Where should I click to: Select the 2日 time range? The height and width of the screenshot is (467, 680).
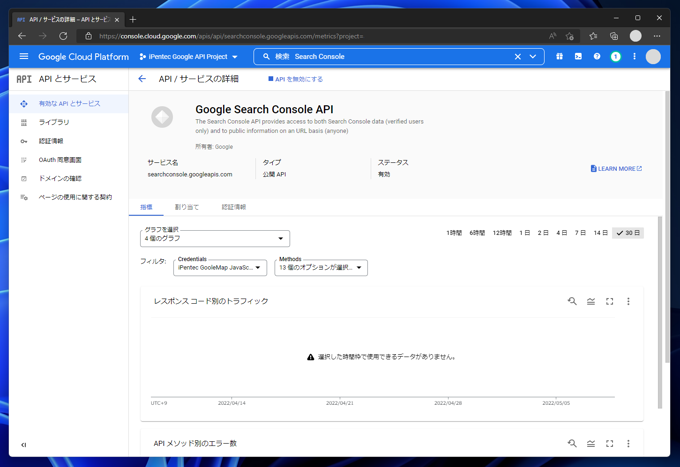543,233
